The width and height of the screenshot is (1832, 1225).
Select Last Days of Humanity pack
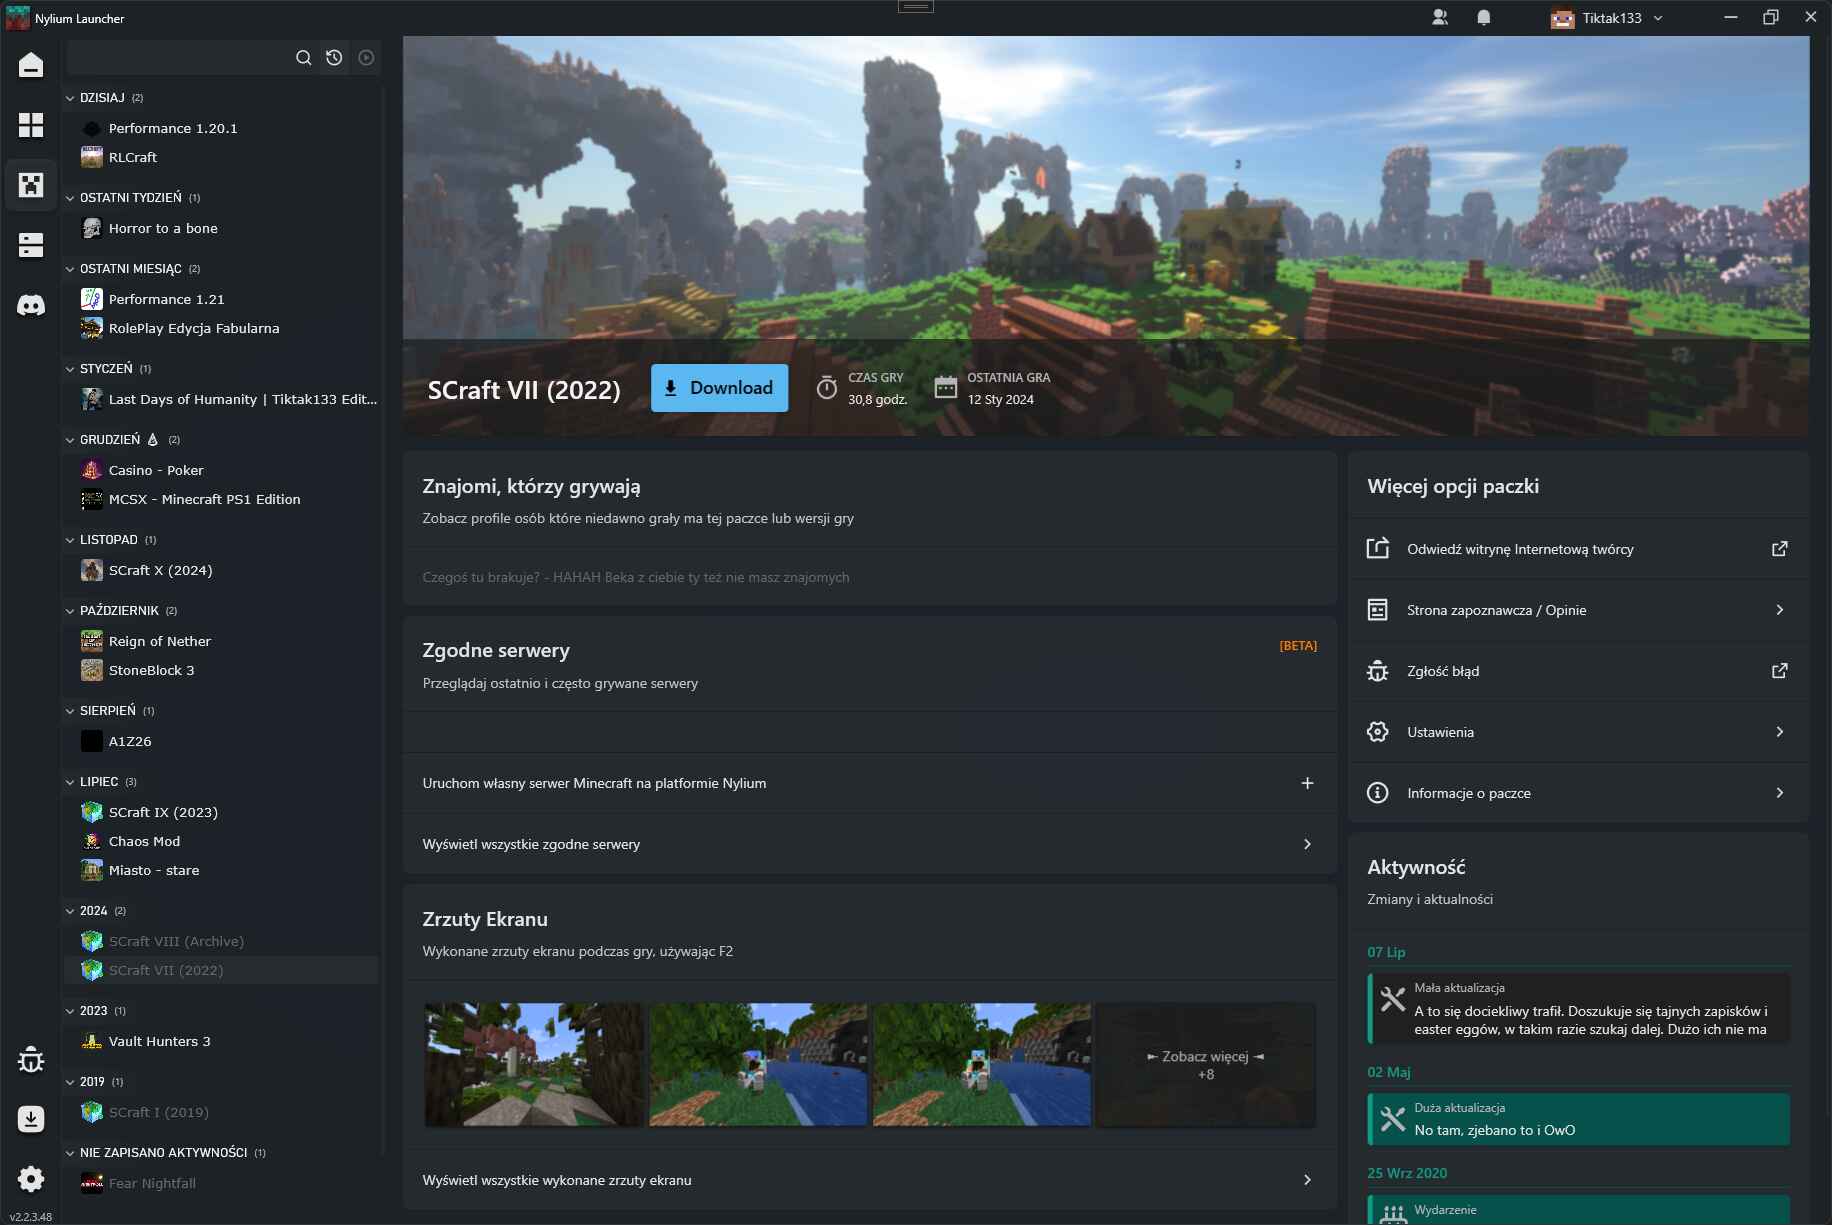click(x=222, y=399)
